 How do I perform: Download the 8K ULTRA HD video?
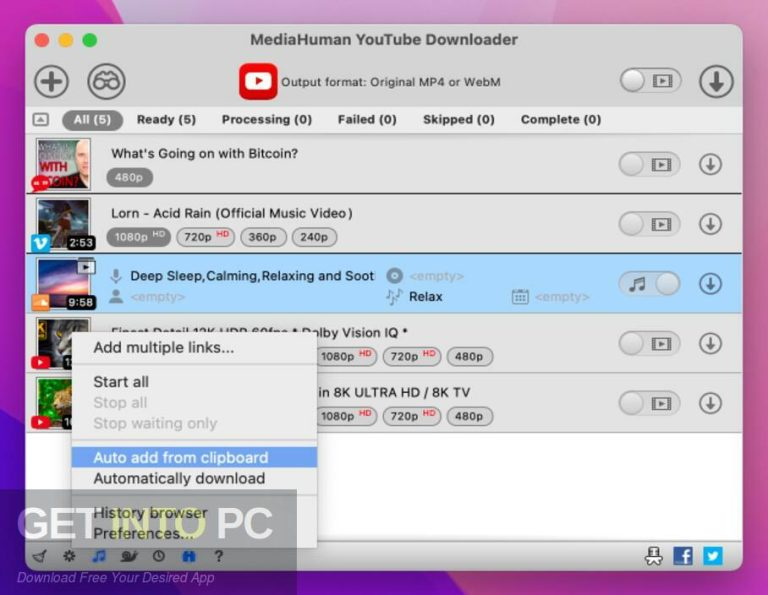pyautogui.click(x=710, y=404)
